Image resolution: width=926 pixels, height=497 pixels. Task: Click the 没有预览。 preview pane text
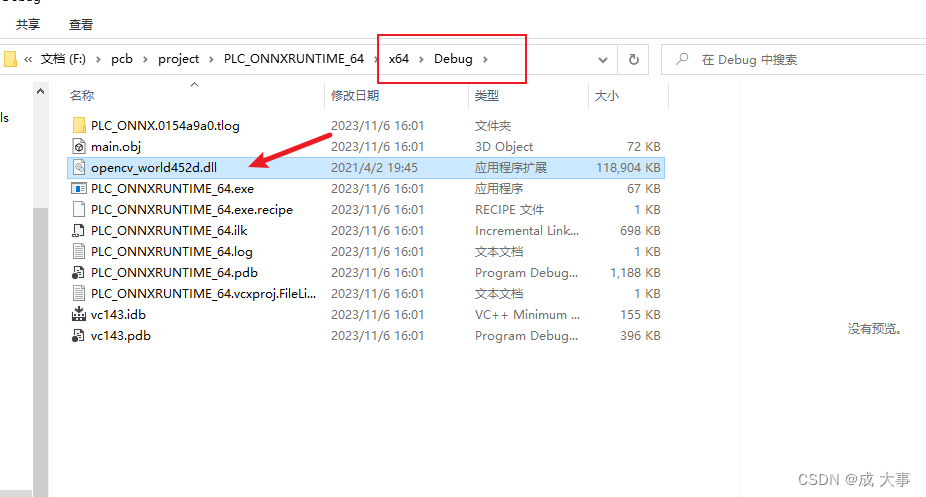874,329
